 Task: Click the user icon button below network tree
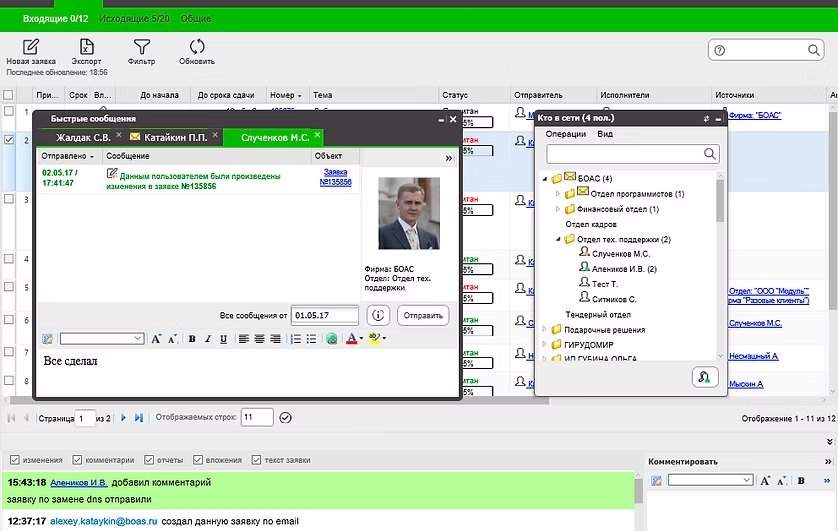coord(704,377)
